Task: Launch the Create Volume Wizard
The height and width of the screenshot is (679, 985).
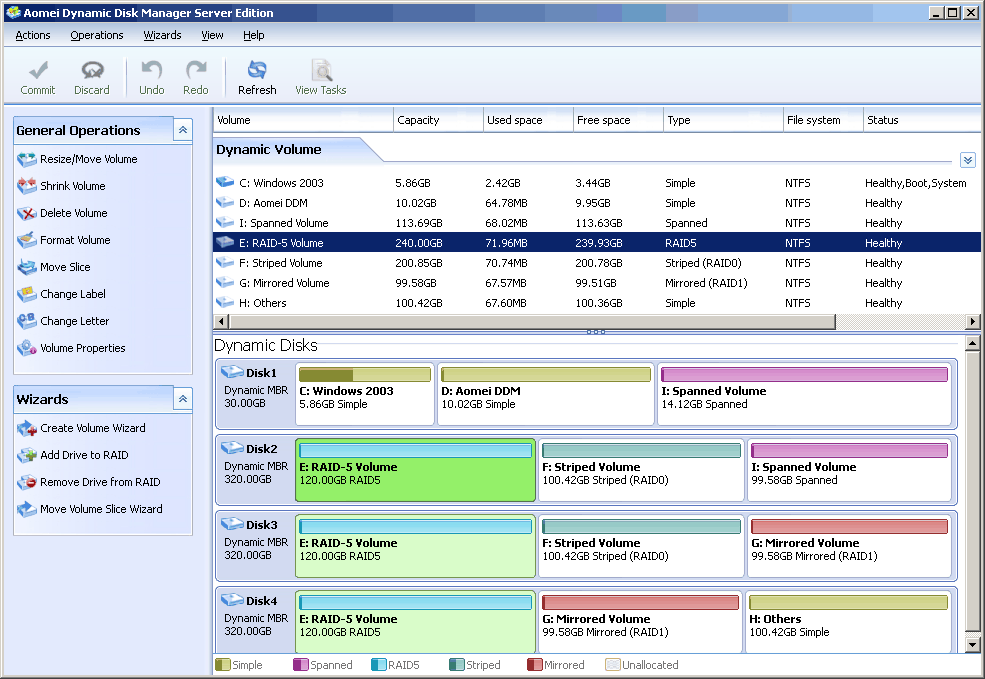Action: tap(92, 428)
